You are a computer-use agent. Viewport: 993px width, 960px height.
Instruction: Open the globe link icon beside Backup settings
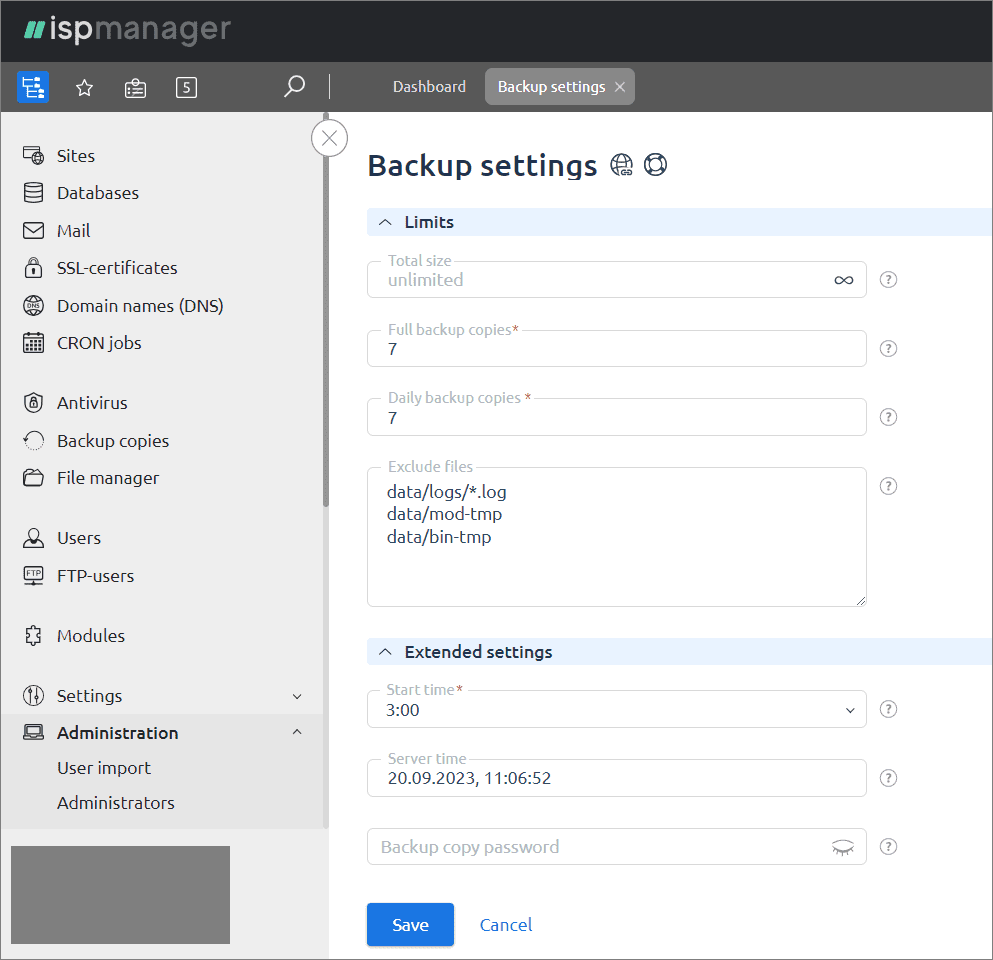(x=622, y=164)
